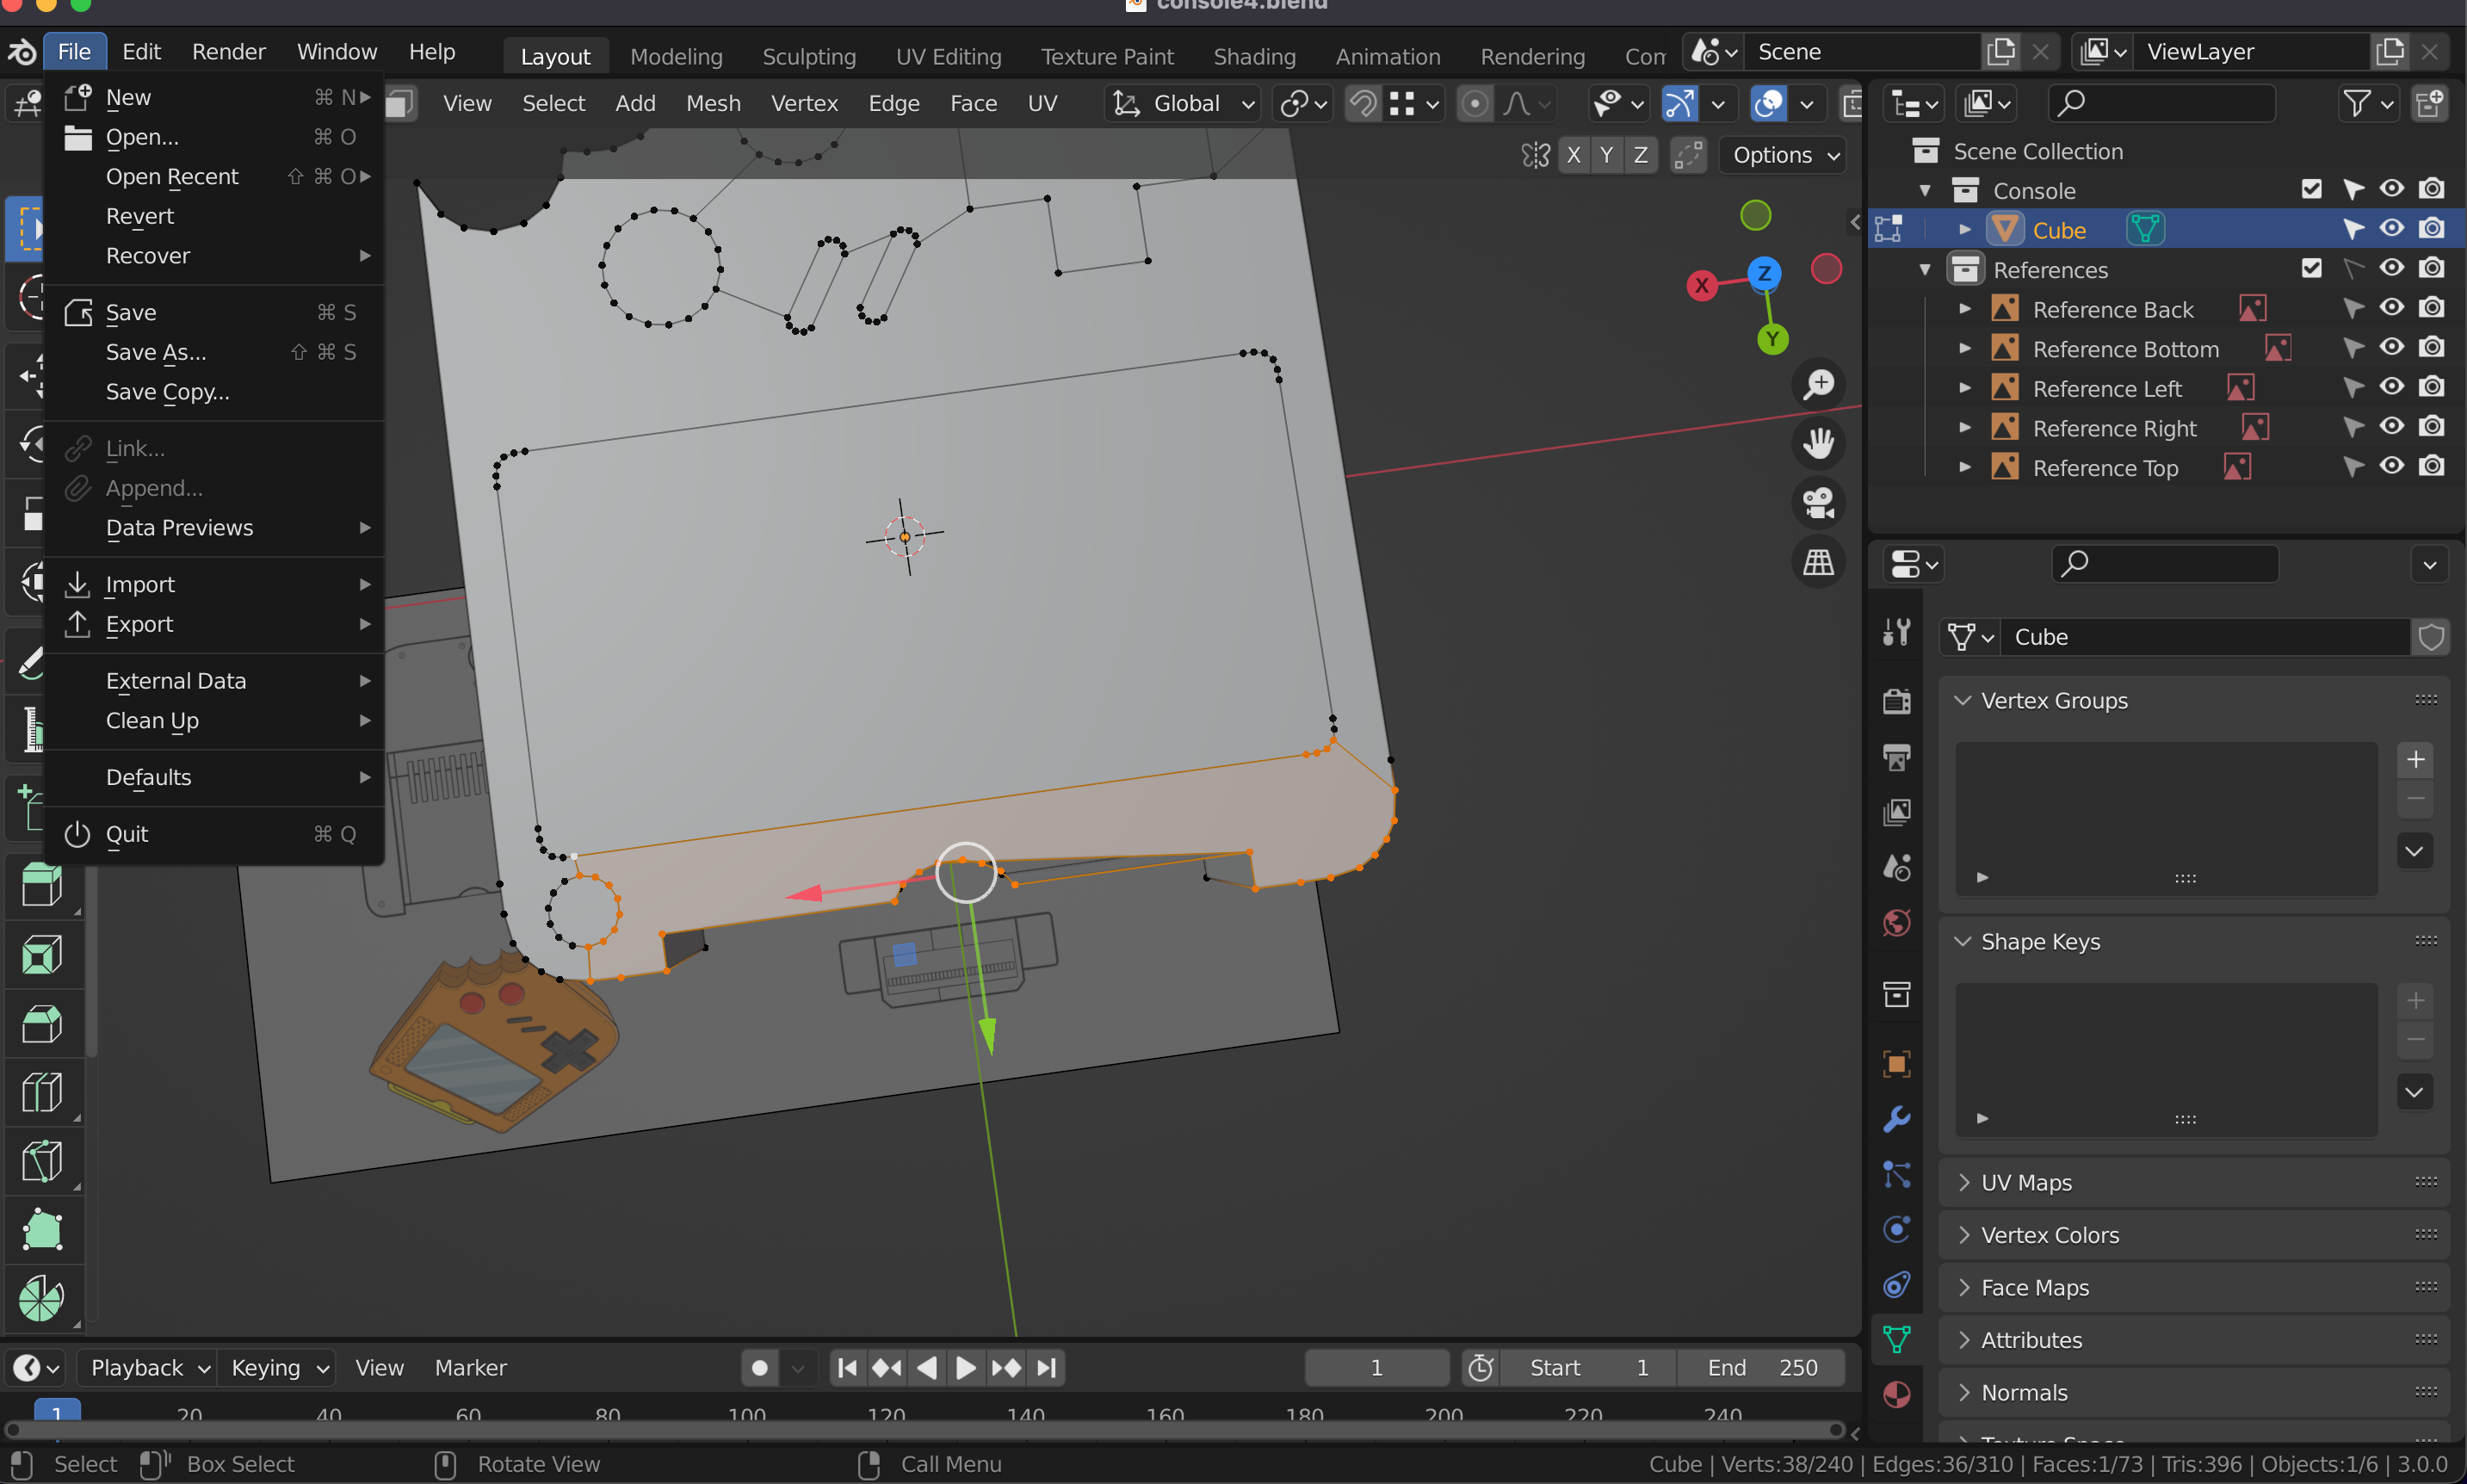Screen dimensions: 2467x1484
Task: Choose Save As from File menu
Action: point(156,352)
